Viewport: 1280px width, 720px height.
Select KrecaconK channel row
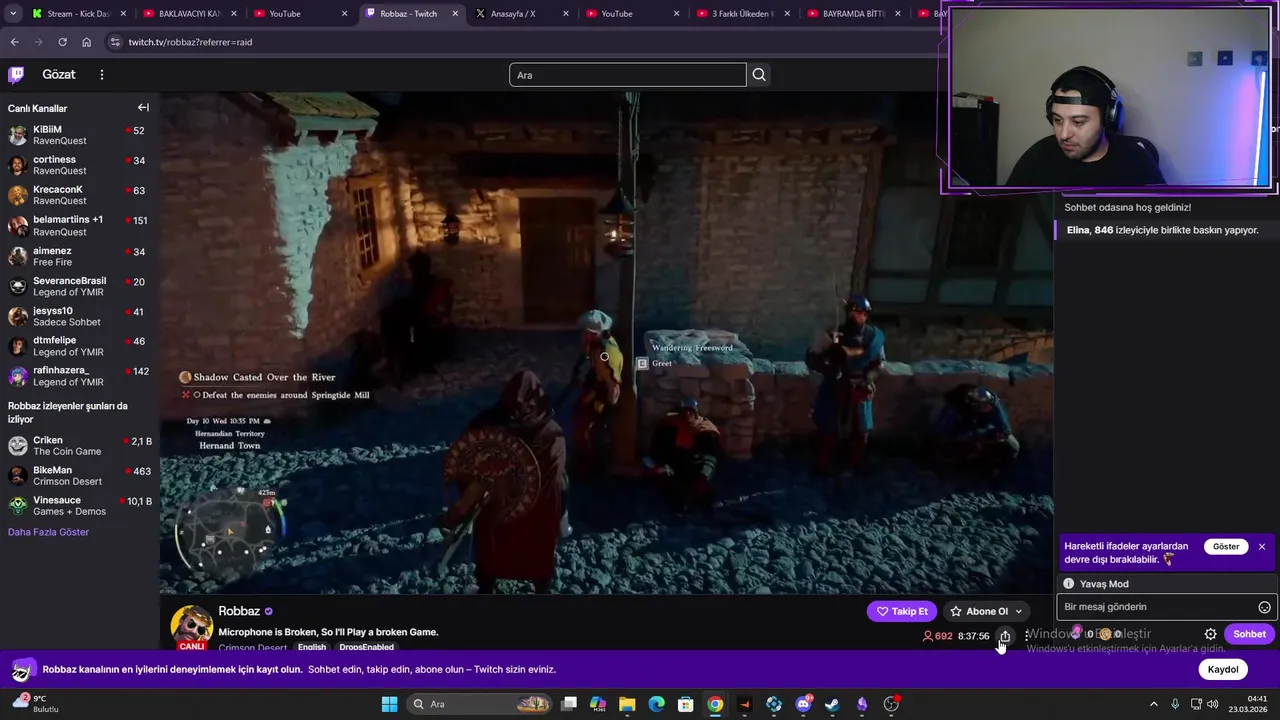[79, 195]
